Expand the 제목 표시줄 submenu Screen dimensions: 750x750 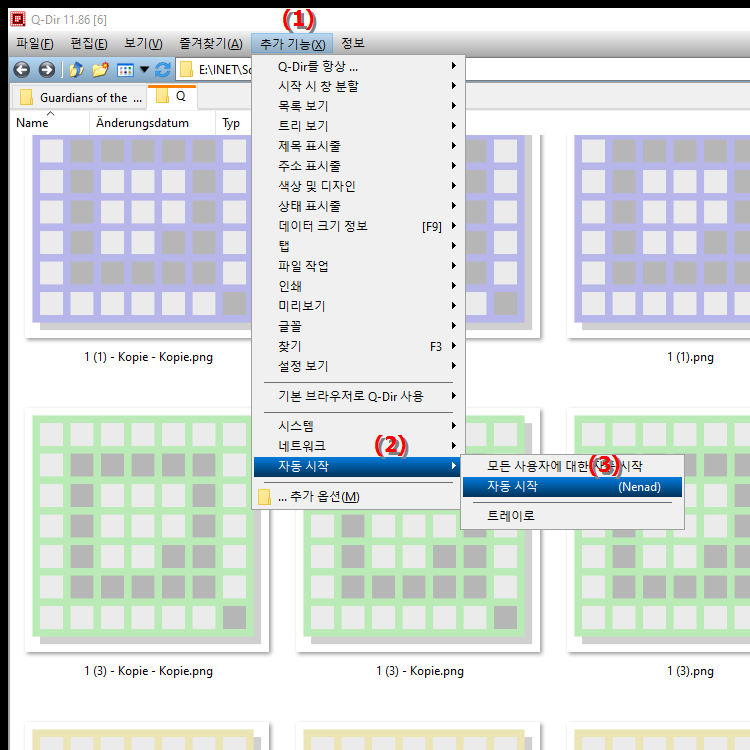pyautogui.click(x=358, y=146)
